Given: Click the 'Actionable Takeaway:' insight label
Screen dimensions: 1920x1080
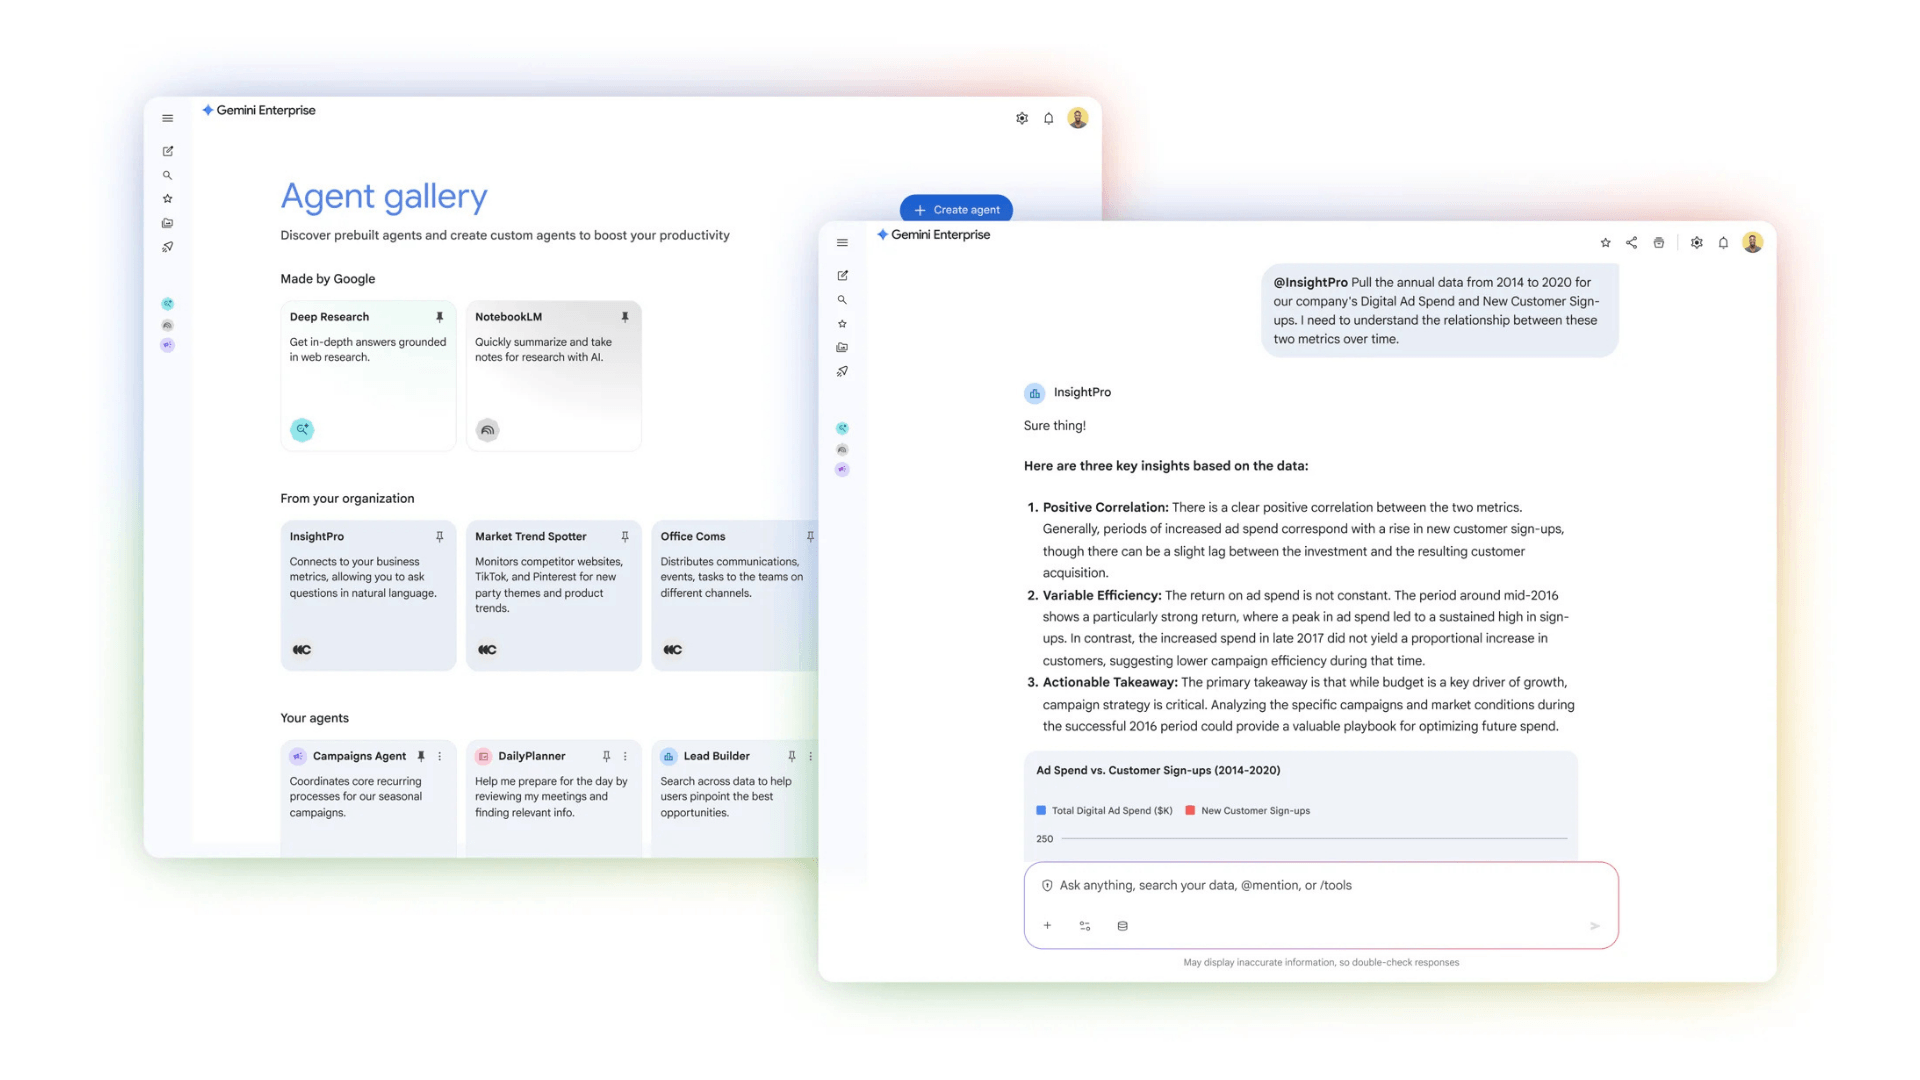Looking at the screenshot, I should click(1110, 683).
